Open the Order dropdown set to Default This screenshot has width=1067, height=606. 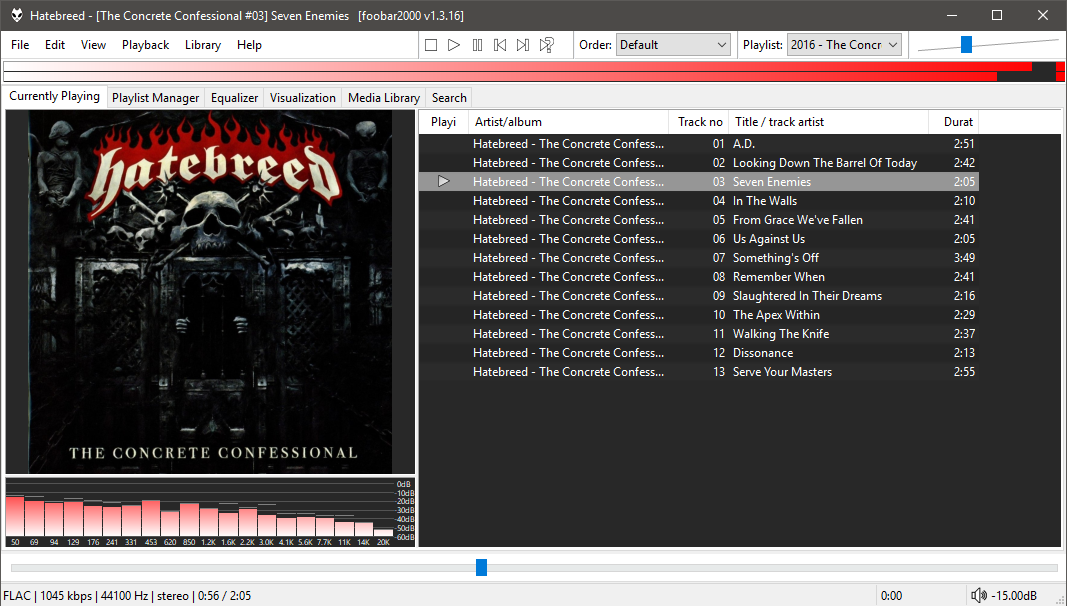(673, 45)
